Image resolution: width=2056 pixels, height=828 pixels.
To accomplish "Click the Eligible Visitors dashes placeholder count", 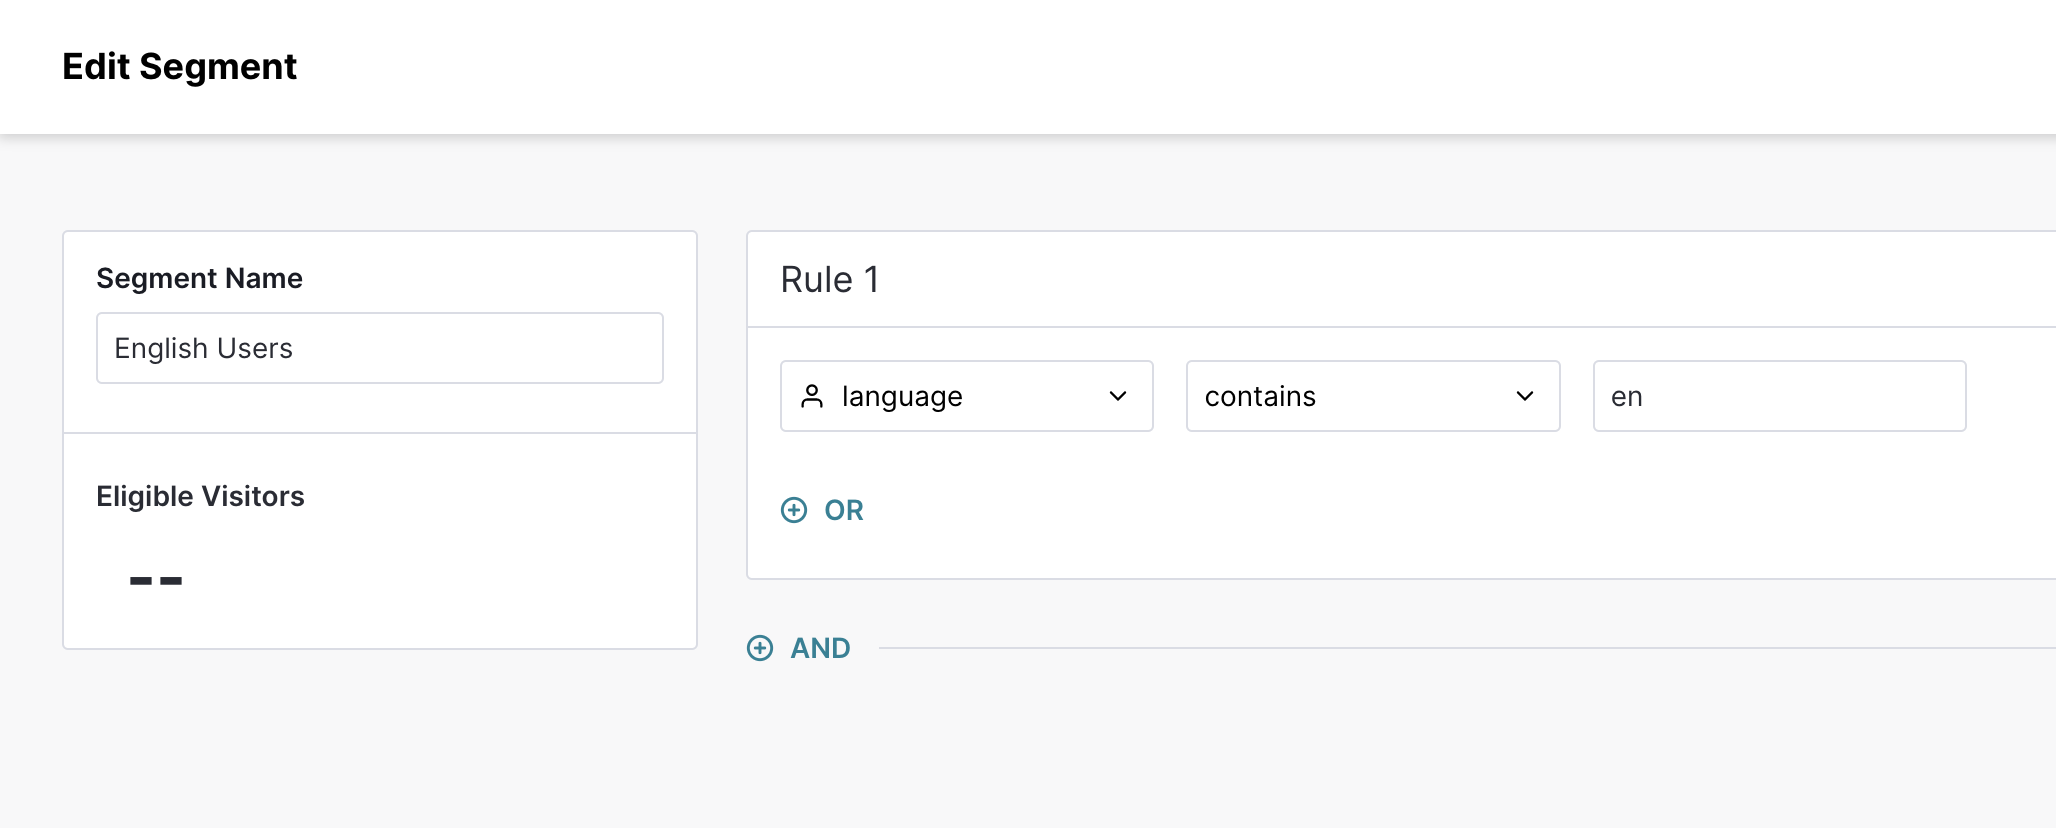I will tap(156, 580).
